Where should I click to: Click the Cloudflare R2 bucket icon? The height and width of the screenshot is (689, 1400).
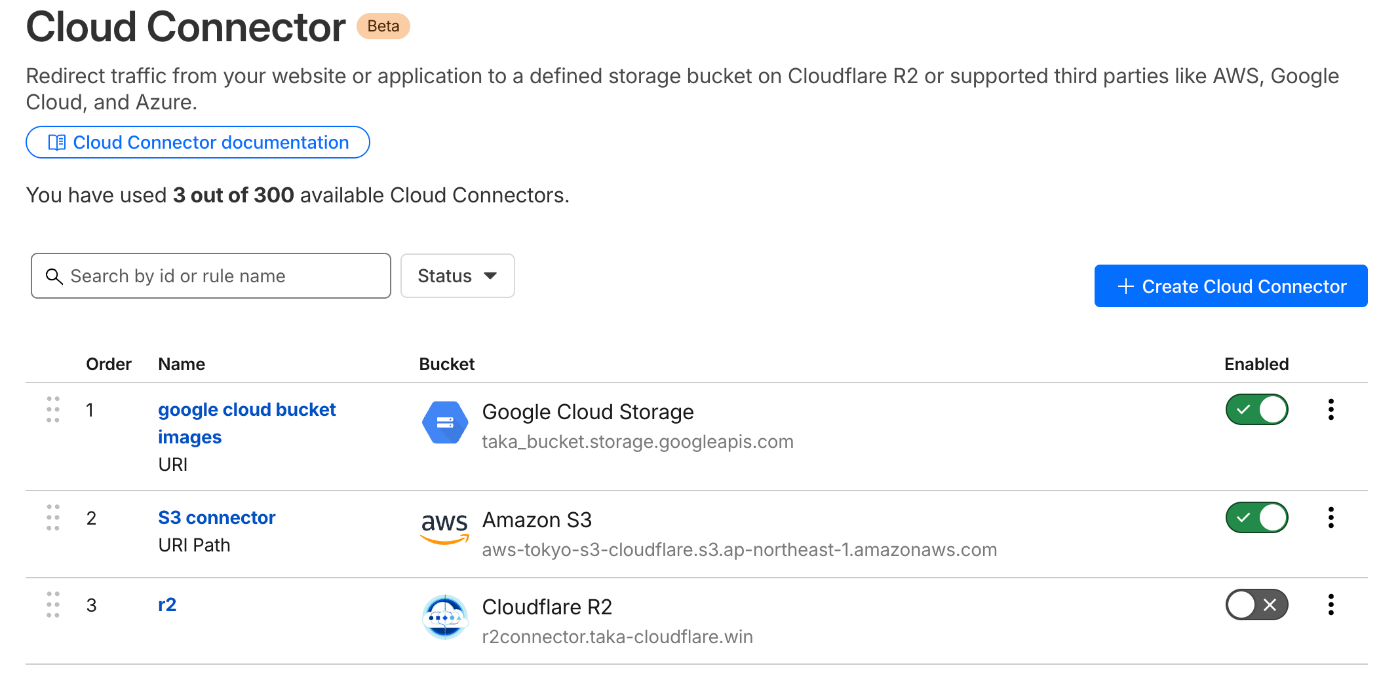tap(444, 617)
